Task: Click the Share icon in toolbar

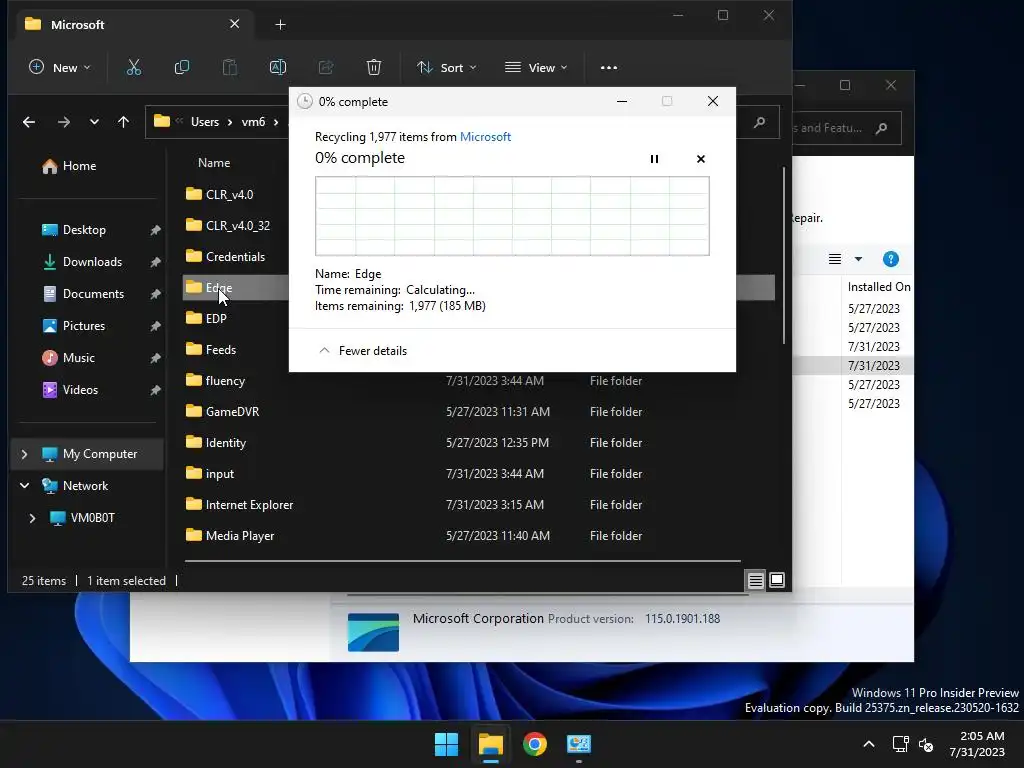Action: (326, 67)
